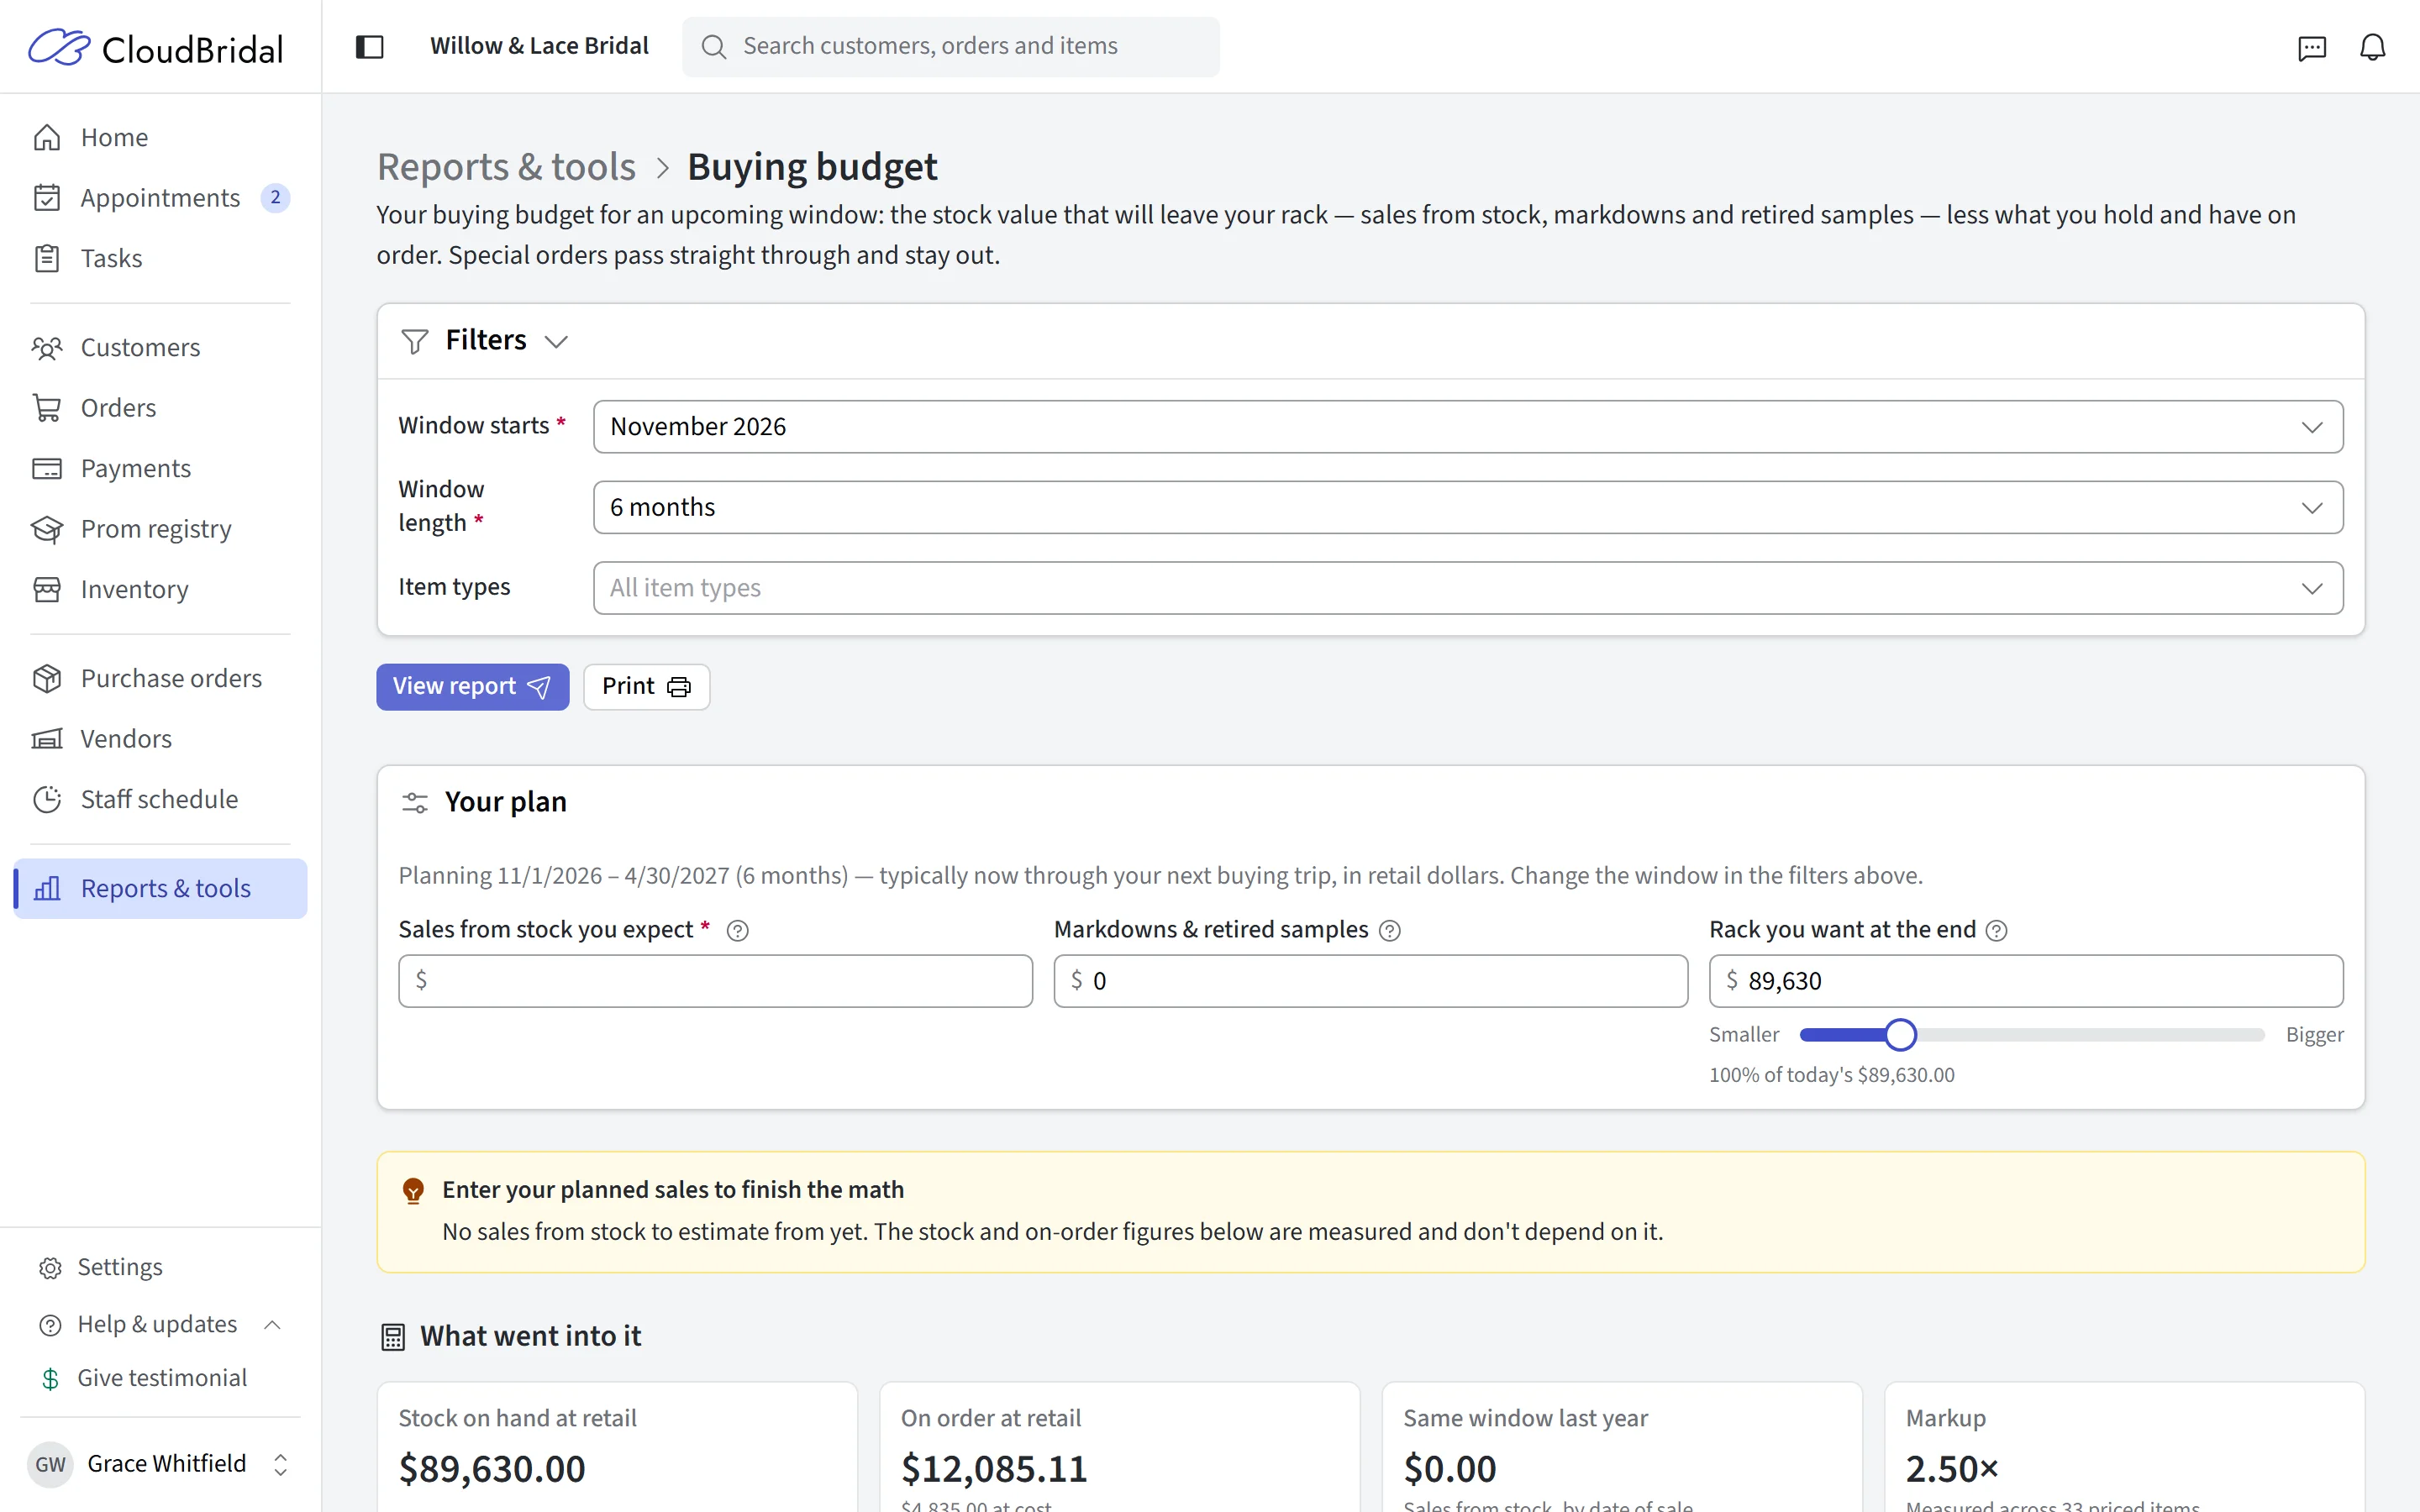Open Staff schedule page
Viewport: 2420px width, 1512px height.
pyautogui.click(x=160, y=799)
